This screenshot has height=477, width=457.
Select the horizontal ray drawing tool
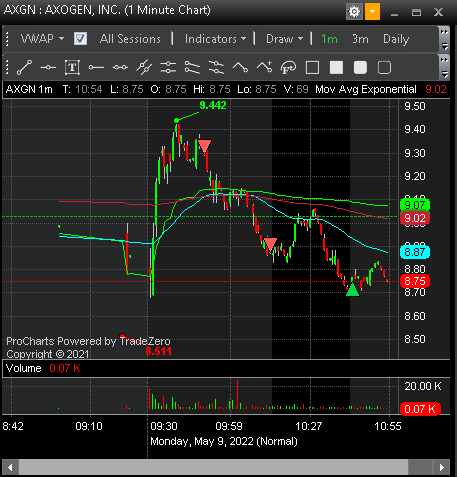coord(96,68)
